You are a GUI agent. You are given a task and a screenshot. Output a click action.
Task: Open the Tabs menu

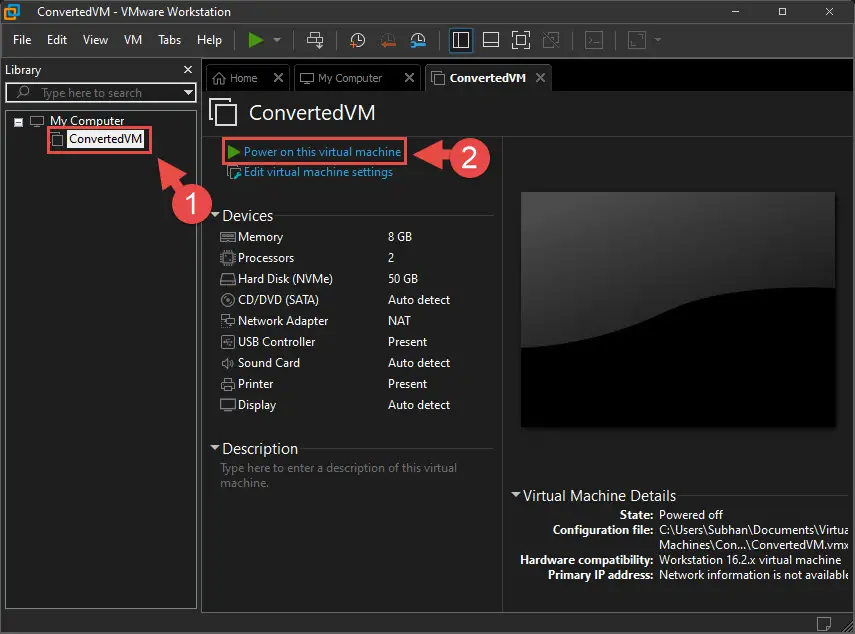(170, 40)
